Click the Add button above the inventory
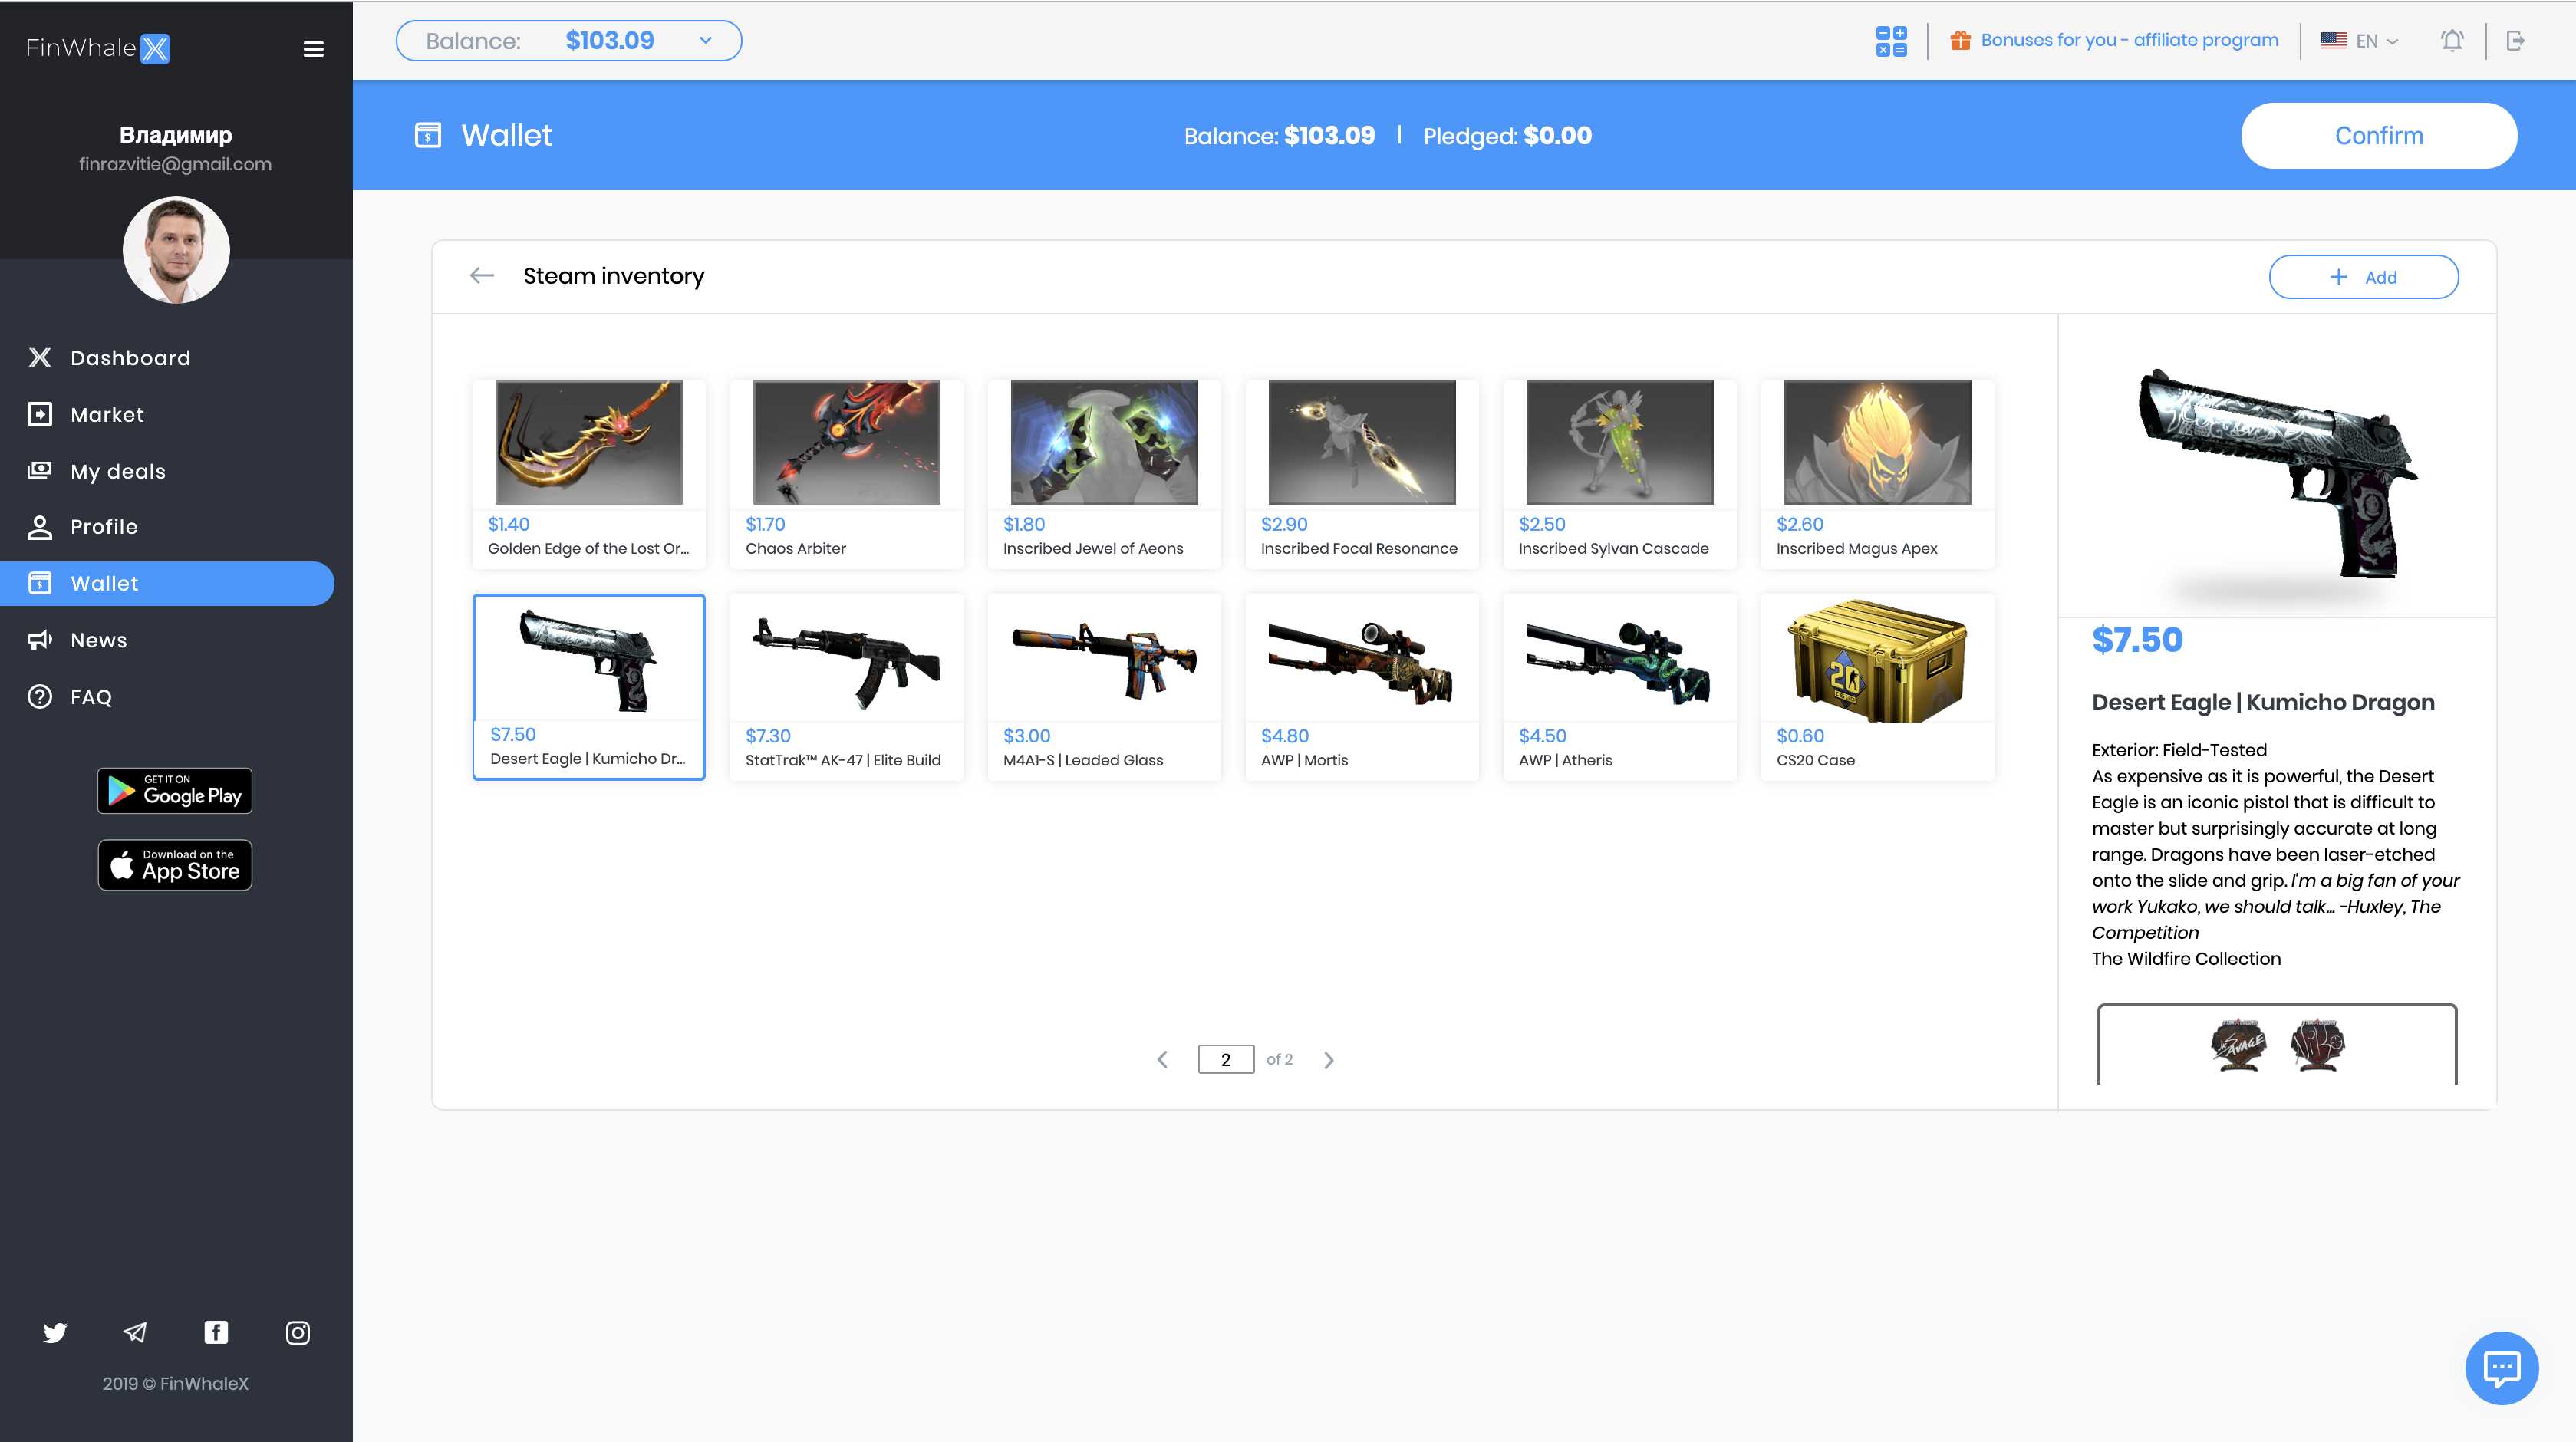This screenshot has width=2576, height=1442. click(x=2364, y=276)
